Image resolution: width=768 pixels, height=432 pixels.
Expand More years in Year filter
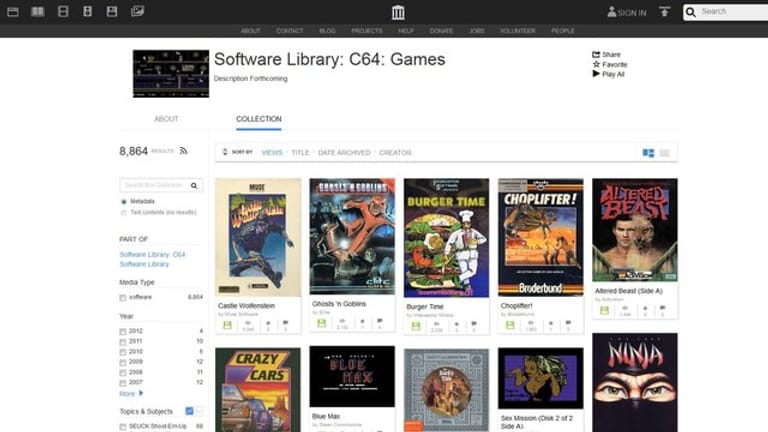point(130,393)
